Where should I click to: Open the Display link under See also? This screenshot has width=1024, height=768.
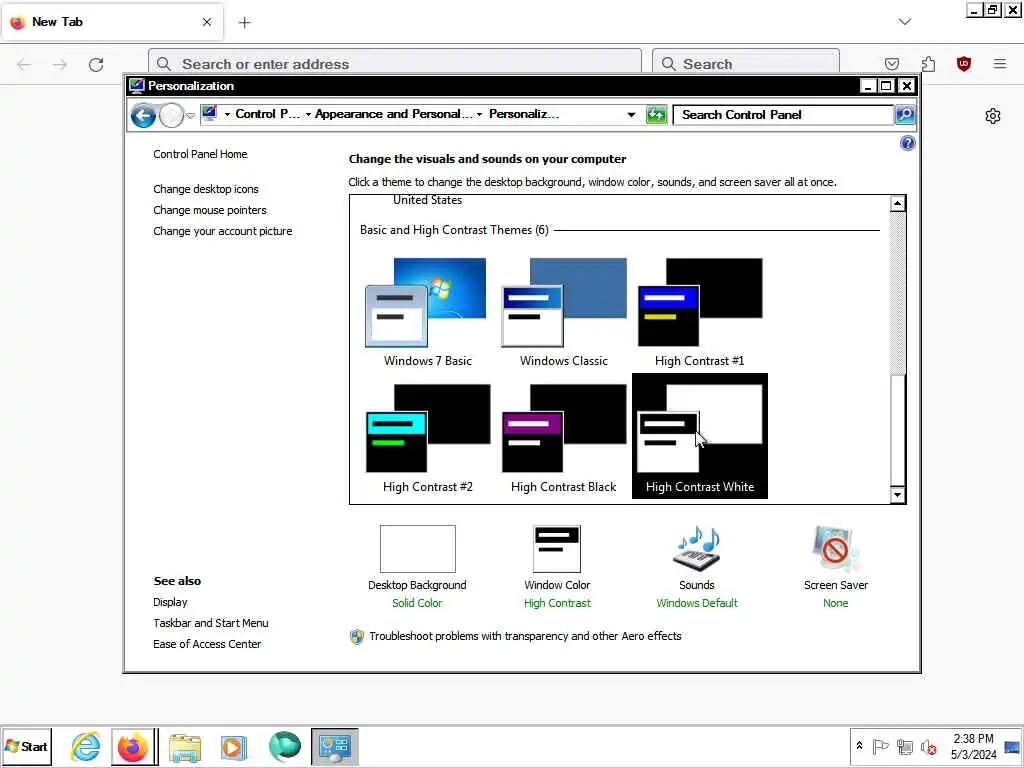pyautogui.click(x=170, y=602)
